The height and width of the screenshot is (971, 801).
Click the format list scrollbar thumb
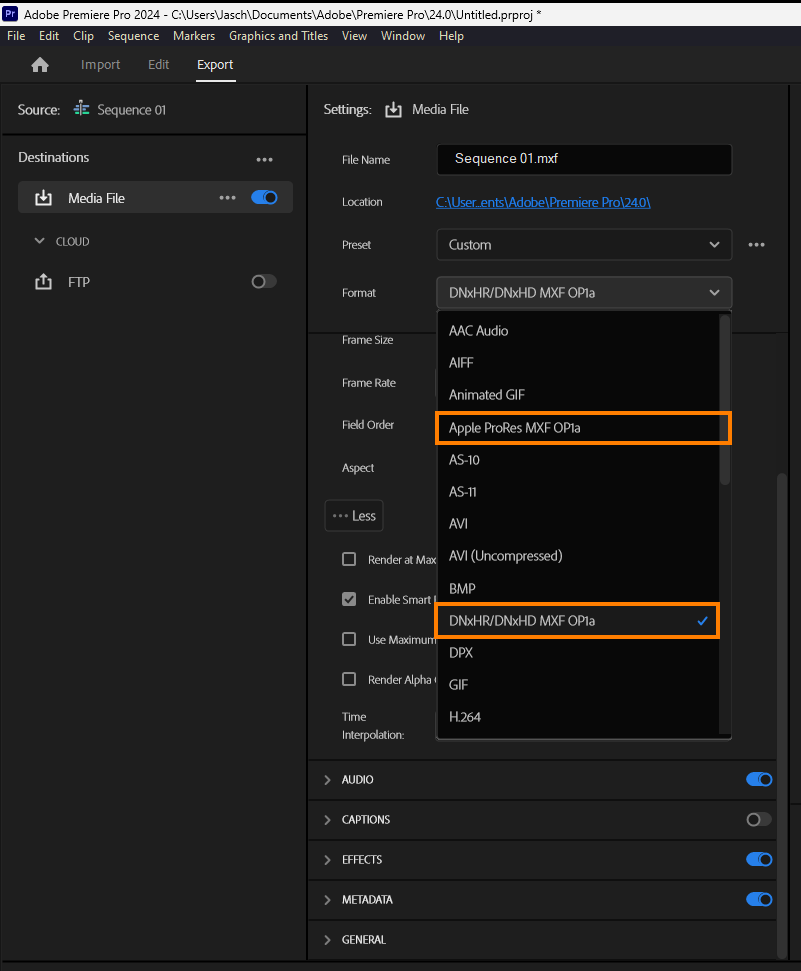(724, 400)
